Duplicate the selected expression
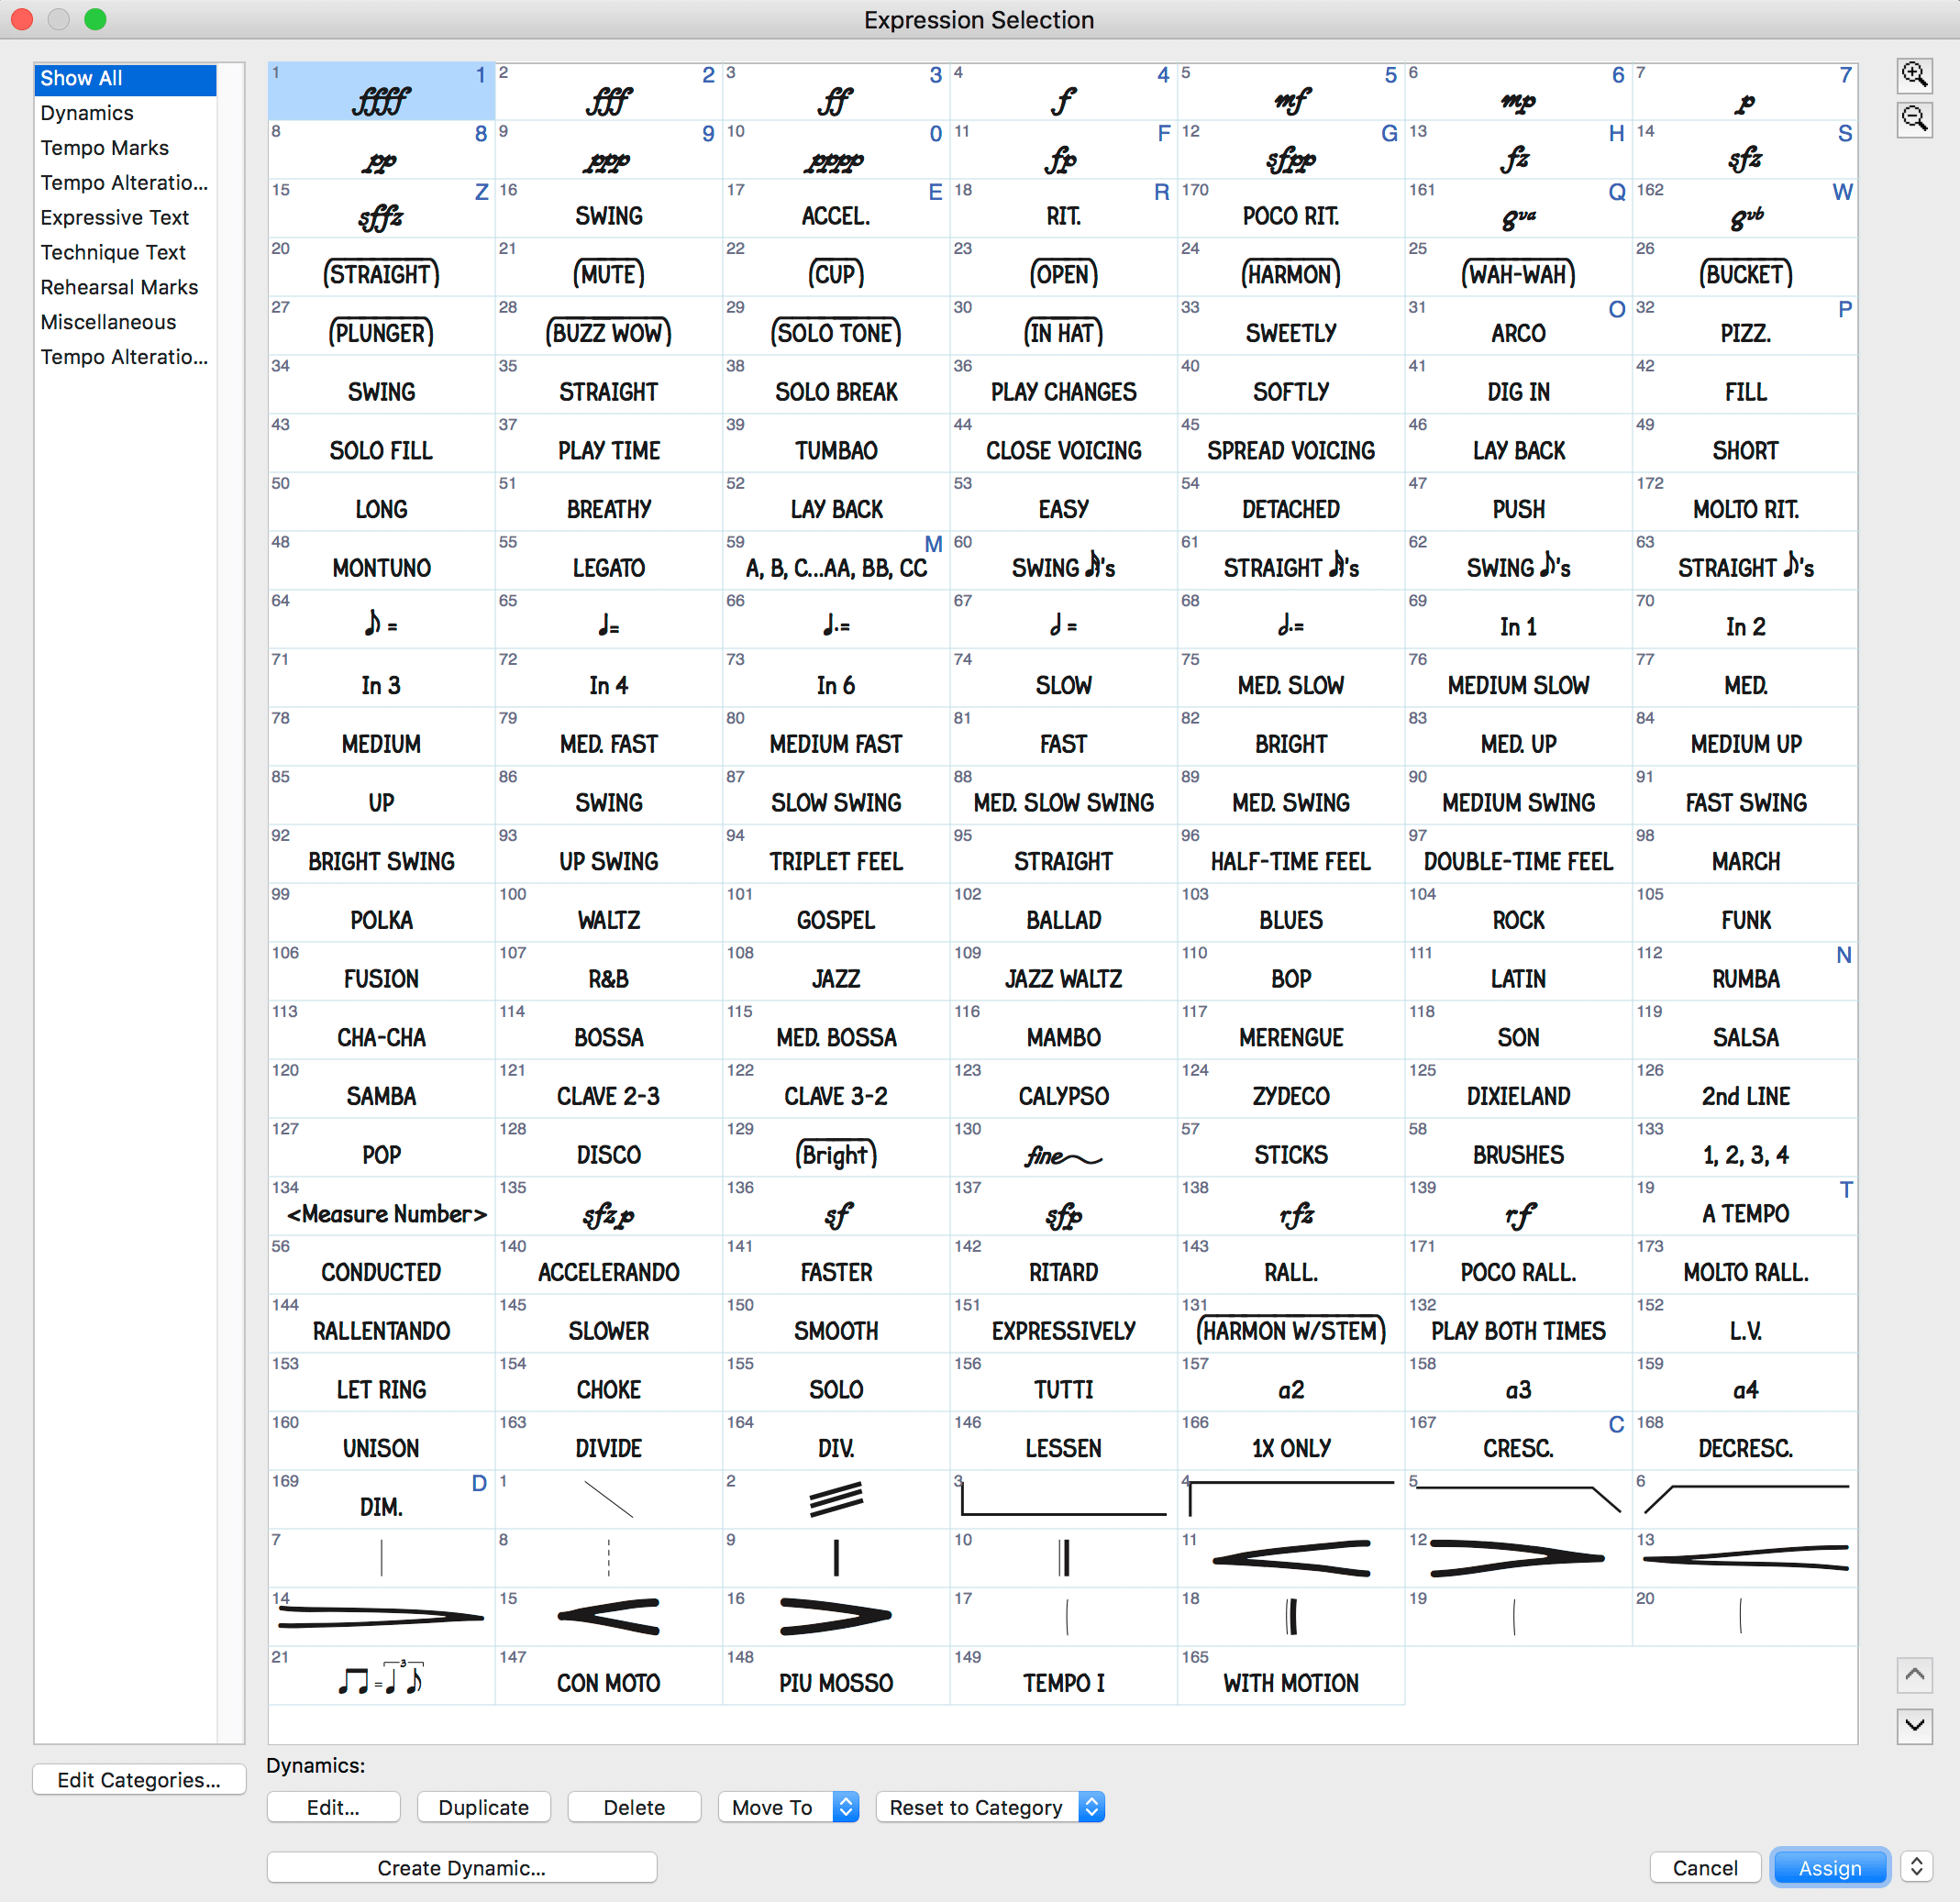The width and height of the screenshot is (1960, 1902). (483, 1807)
